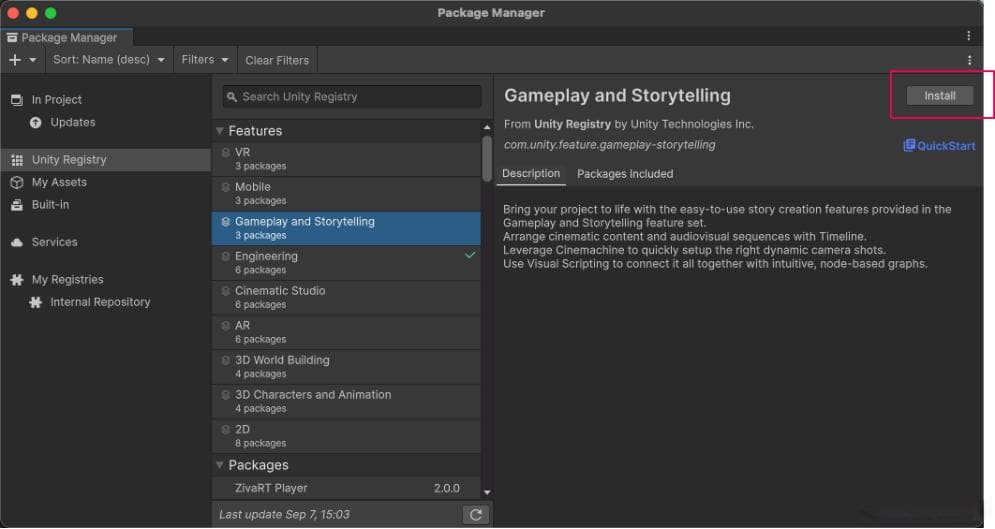Click the Last update Sep 7 status text
Screen dimensions: 995x529
(x=284, y=514)
